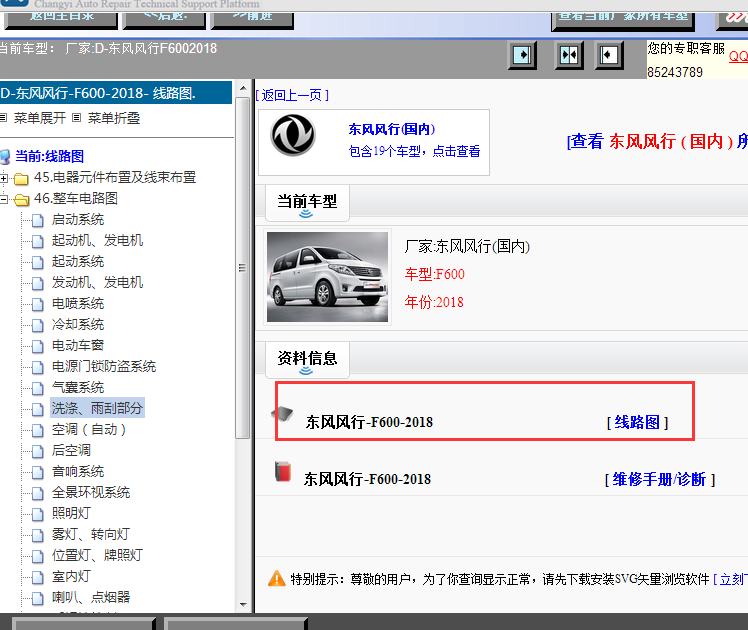Screen dimensions: 748x630
Task: Click the tree panel vertical scrollbar thumb
Action: [x=243, y=268]
